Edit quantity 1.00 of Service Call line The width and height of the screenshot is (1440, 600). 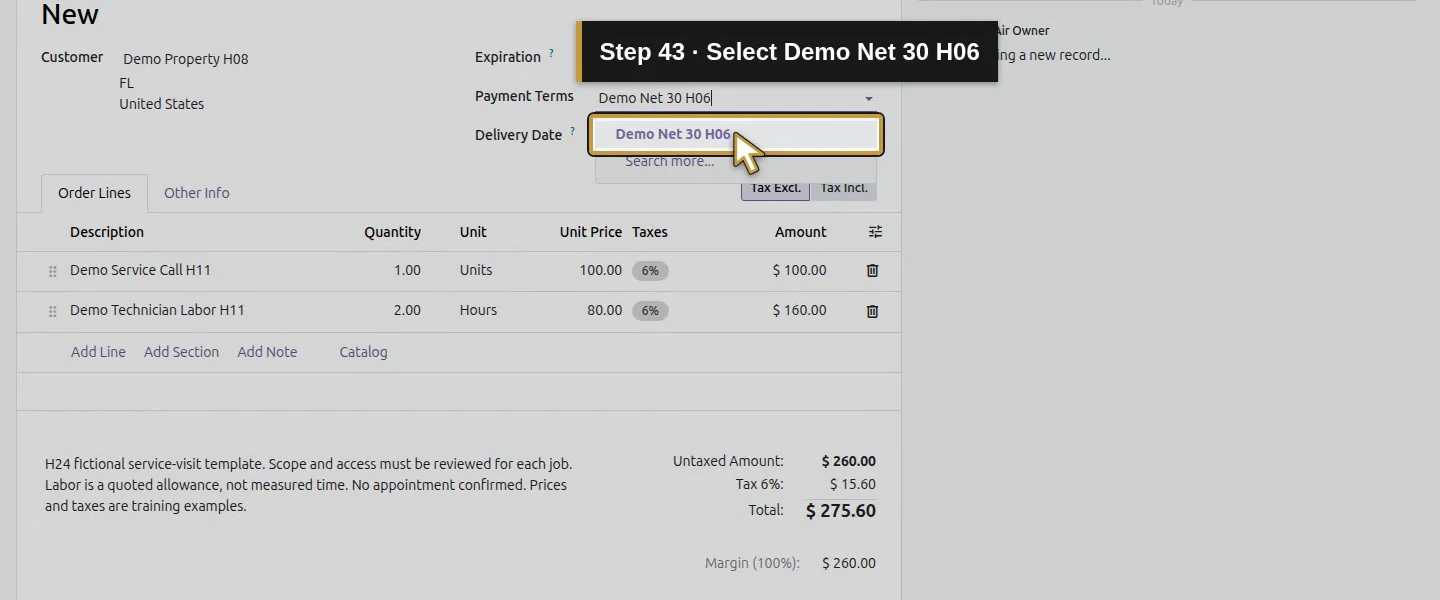click(x=407, y=270)
